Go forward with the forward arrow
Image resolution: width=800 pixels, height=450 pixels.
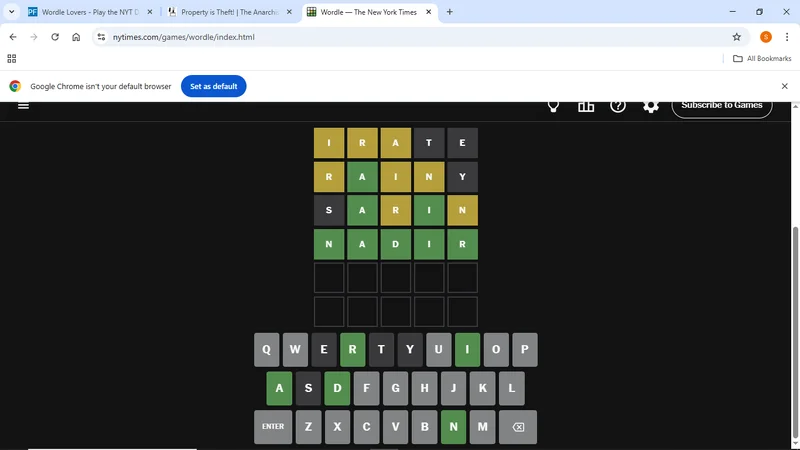pos(34,37)
